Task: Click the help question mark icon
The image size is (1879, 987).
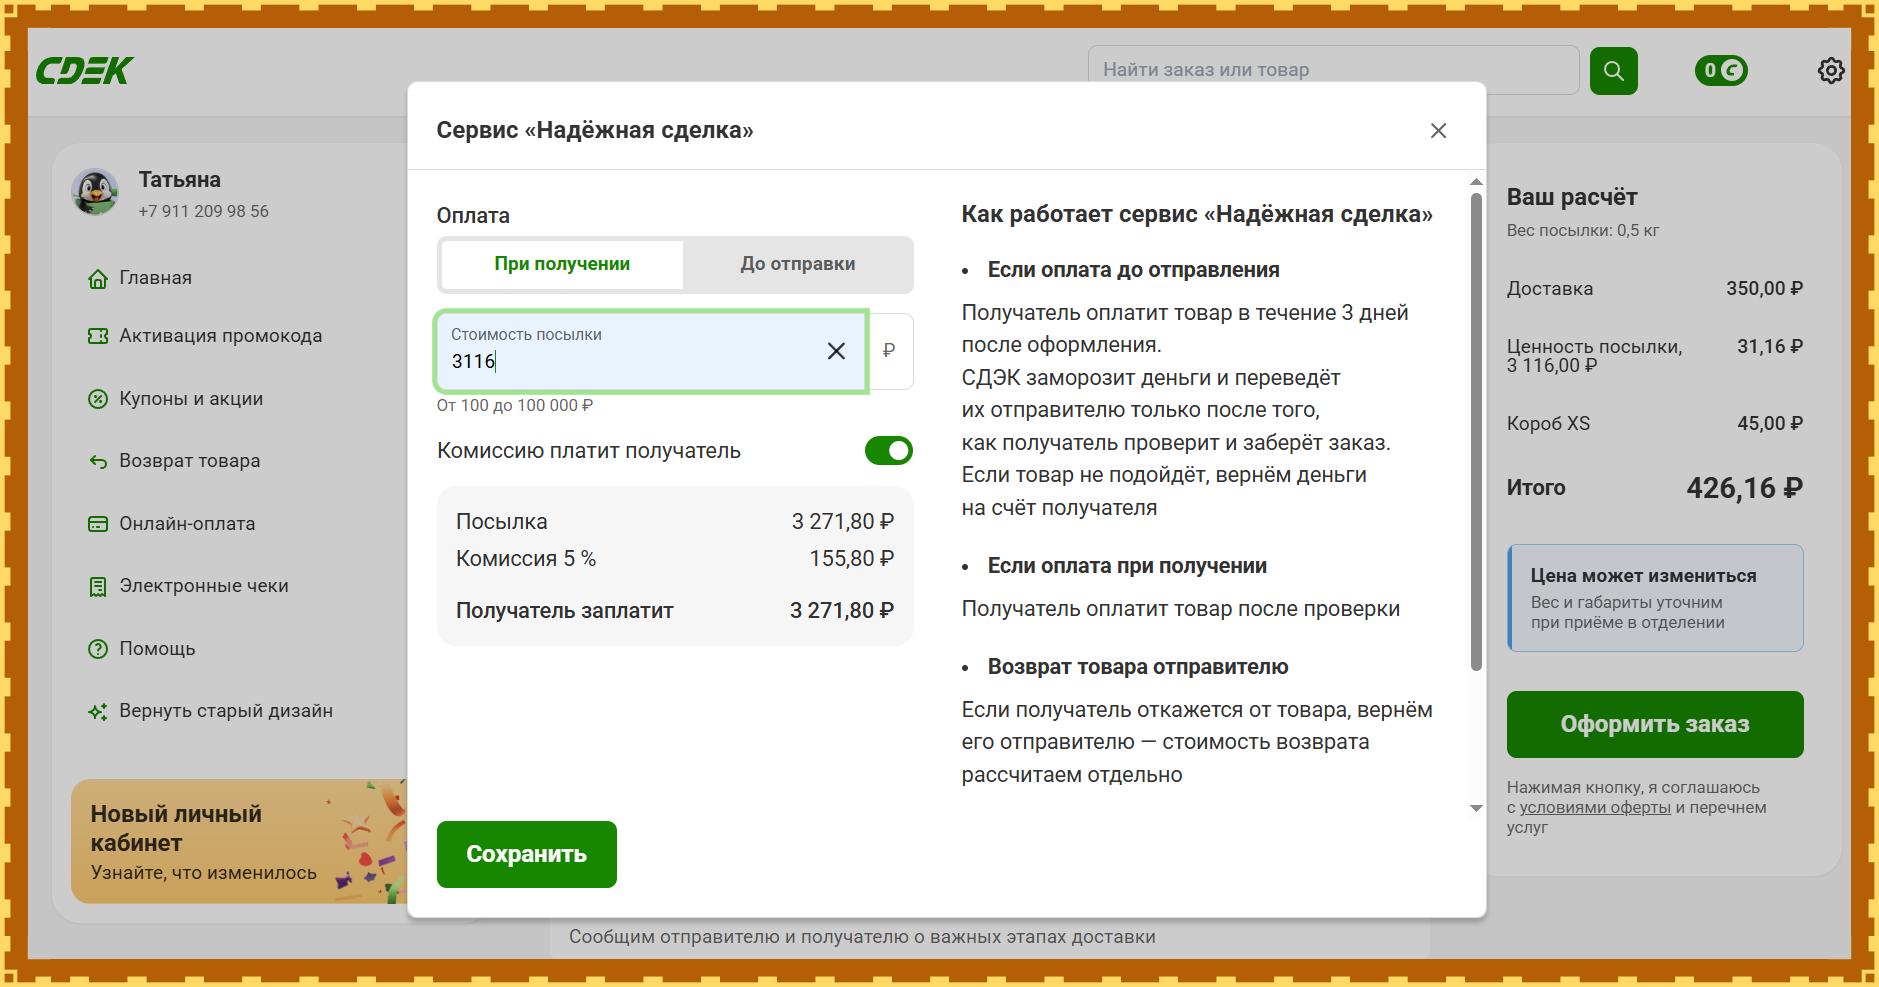Action: 98,649
